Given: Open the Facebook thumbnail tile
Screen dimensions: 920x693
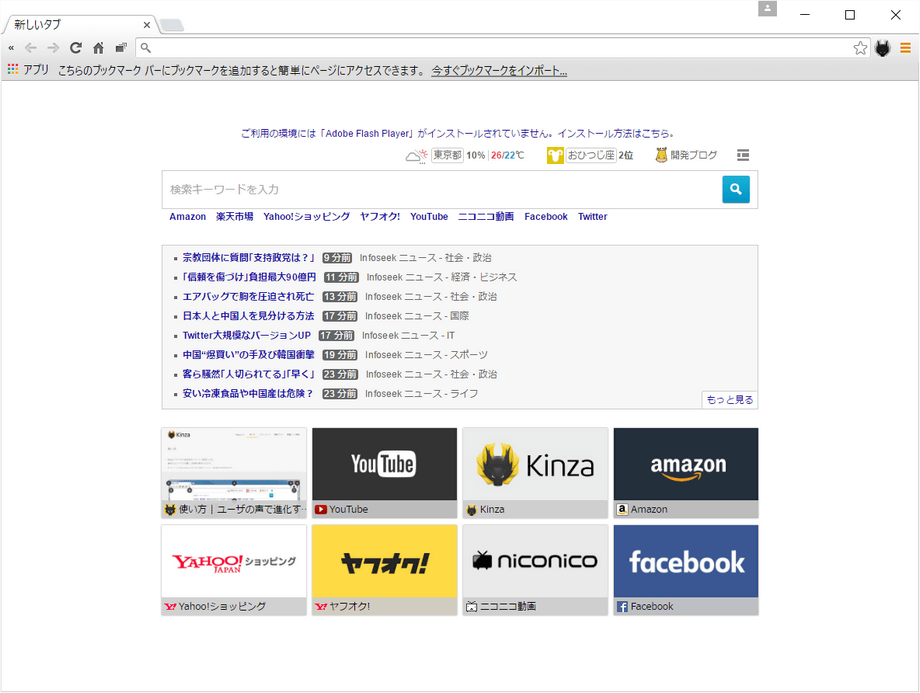Looking at the screenshot, I should (x=686, y=570).
